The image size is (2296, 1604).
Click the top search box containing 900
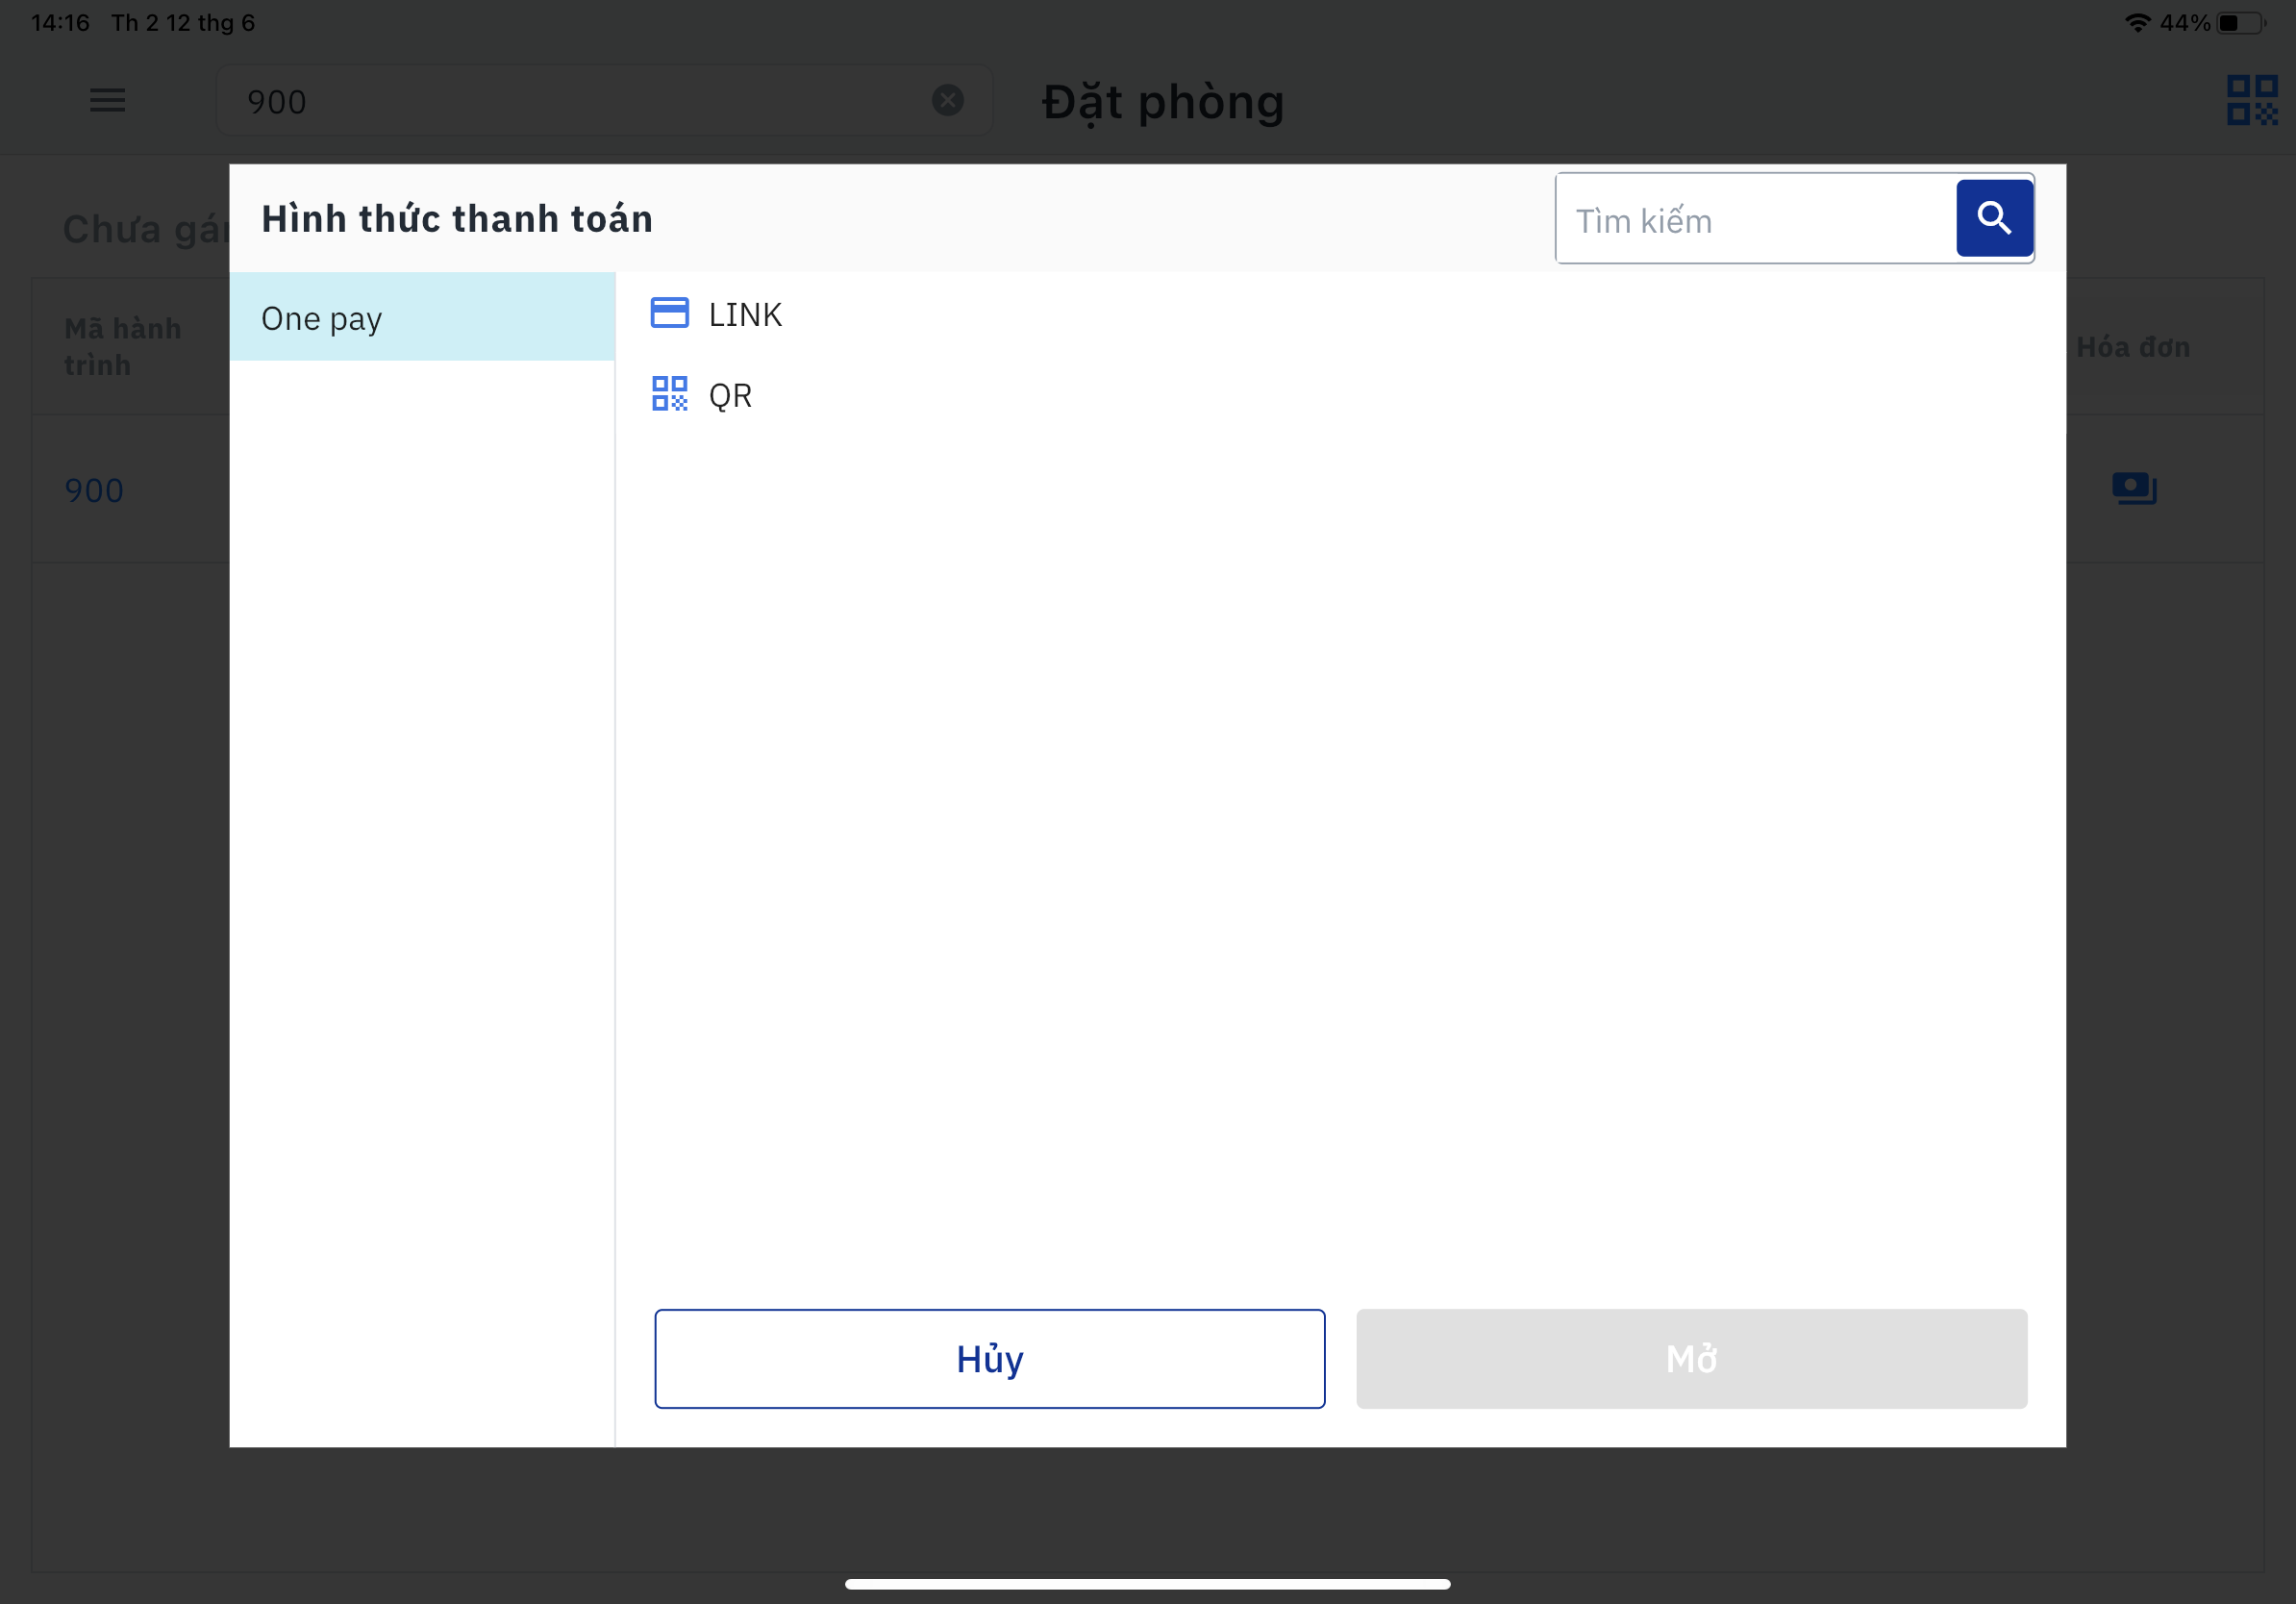tap(580, 101)
